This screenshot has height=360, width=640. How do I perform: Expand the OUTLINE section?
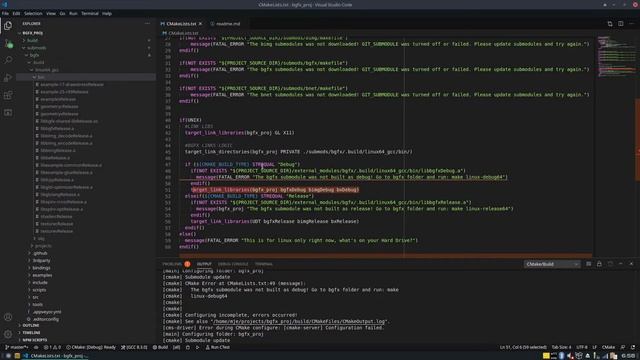pos(86,325)
